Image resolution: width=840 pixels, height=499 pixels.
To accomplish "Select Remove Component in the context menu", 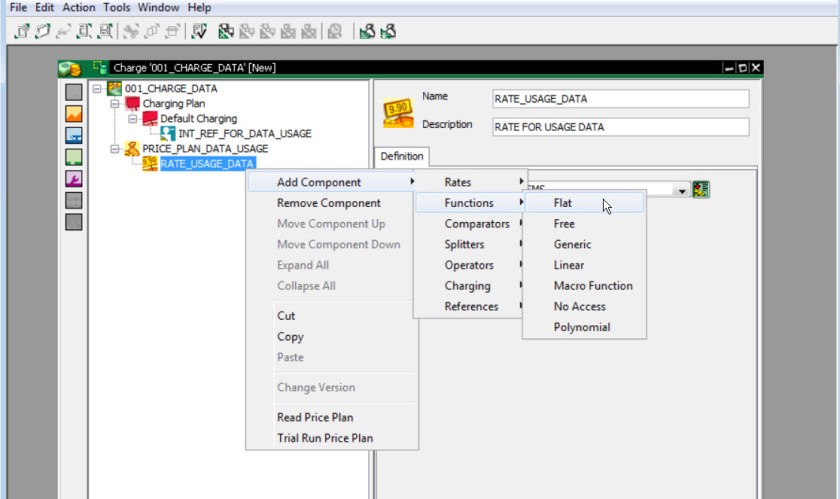I will click(328, 203).
